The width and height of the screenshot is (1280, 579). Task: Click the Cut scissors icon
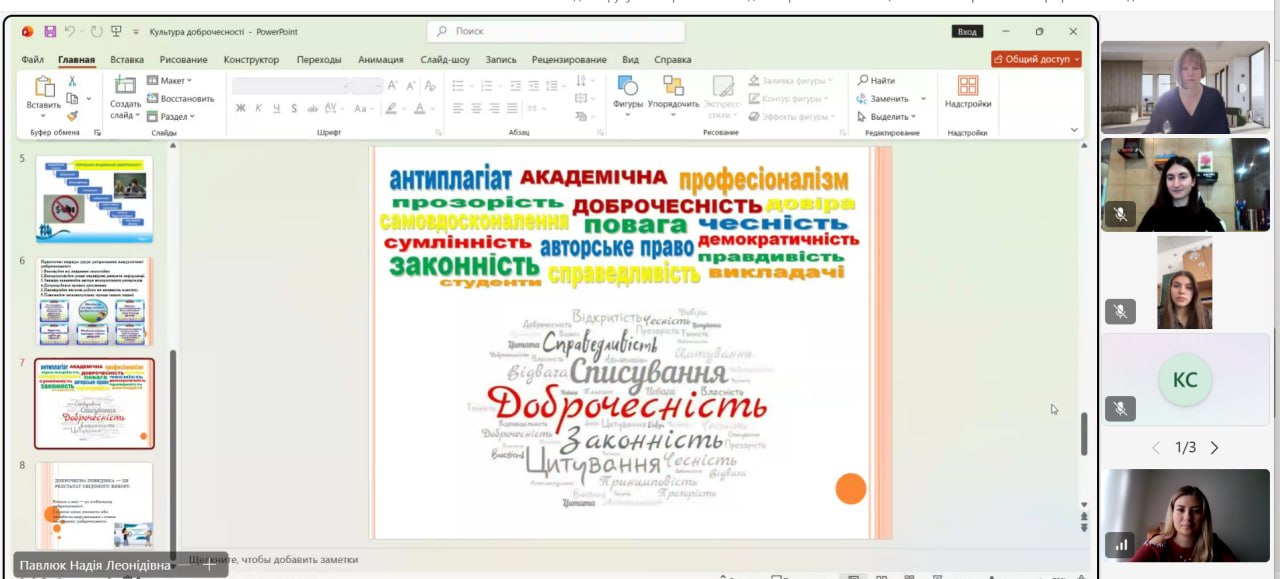pos(72,82)
